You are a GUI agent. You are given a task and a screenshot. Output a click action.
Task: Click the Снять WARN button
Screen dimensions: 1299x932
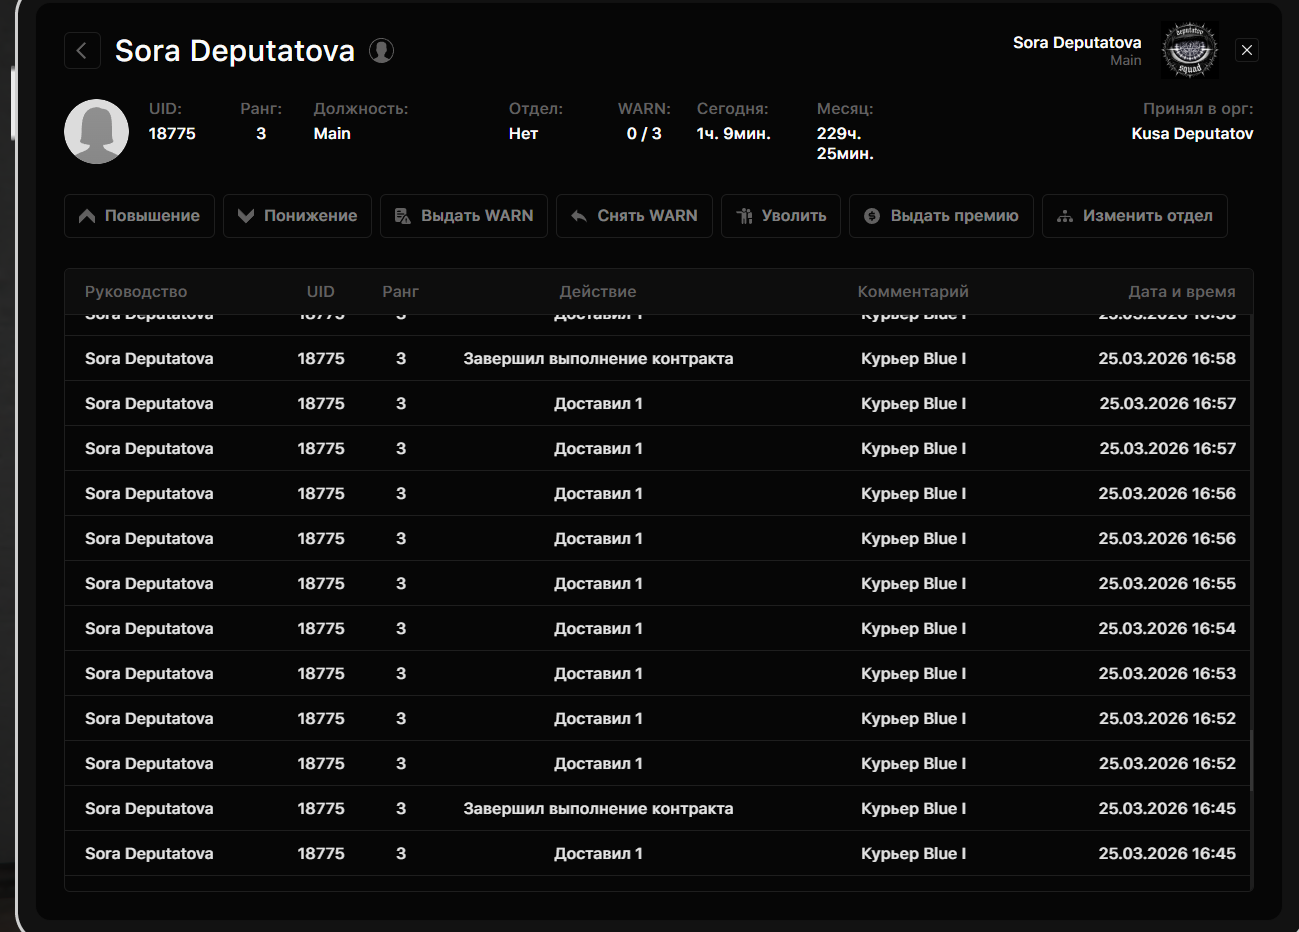point(634,216)
